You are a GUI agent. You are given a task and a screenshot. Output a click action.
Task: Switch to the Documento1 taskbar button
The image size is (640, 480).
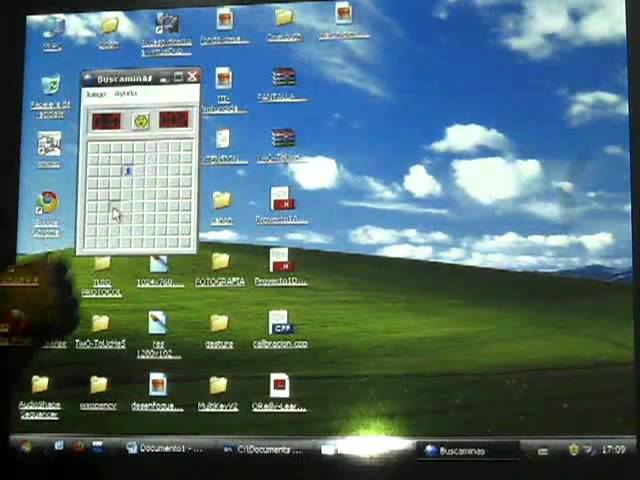[165, 448]
